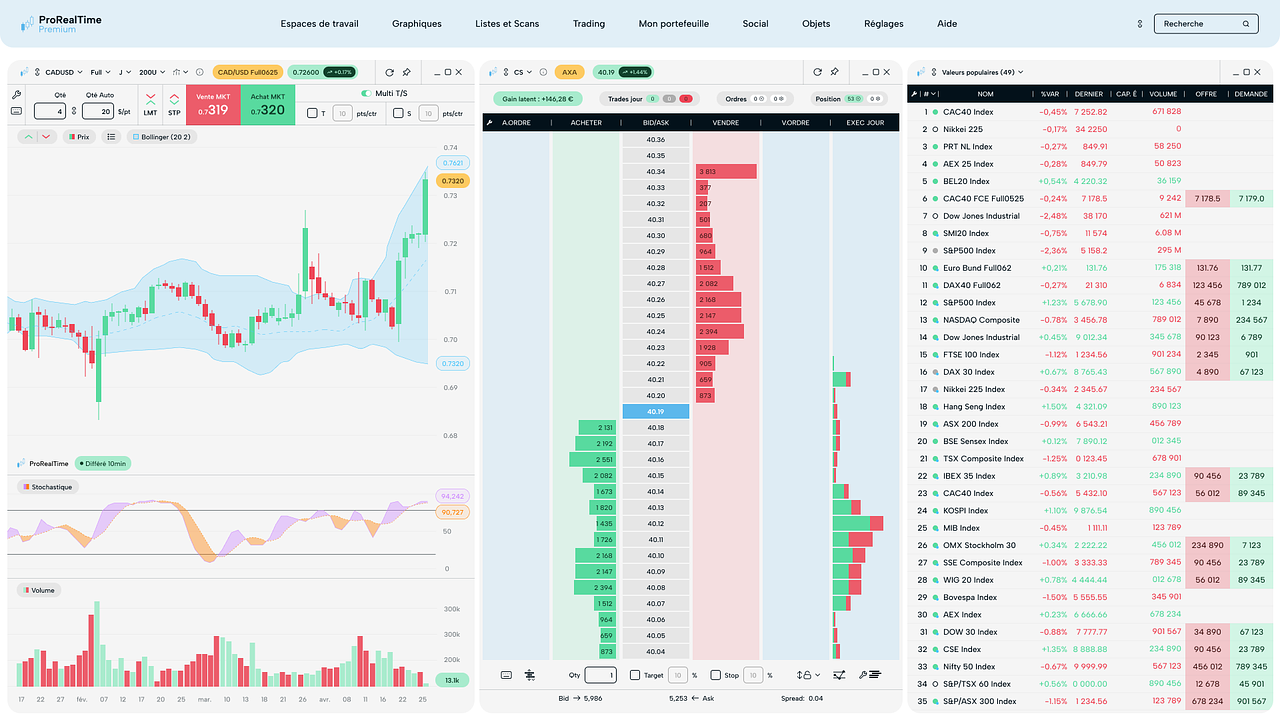Open the CADUSD symbol dropdown
The image size is (1280, 720).
point(62,72)
